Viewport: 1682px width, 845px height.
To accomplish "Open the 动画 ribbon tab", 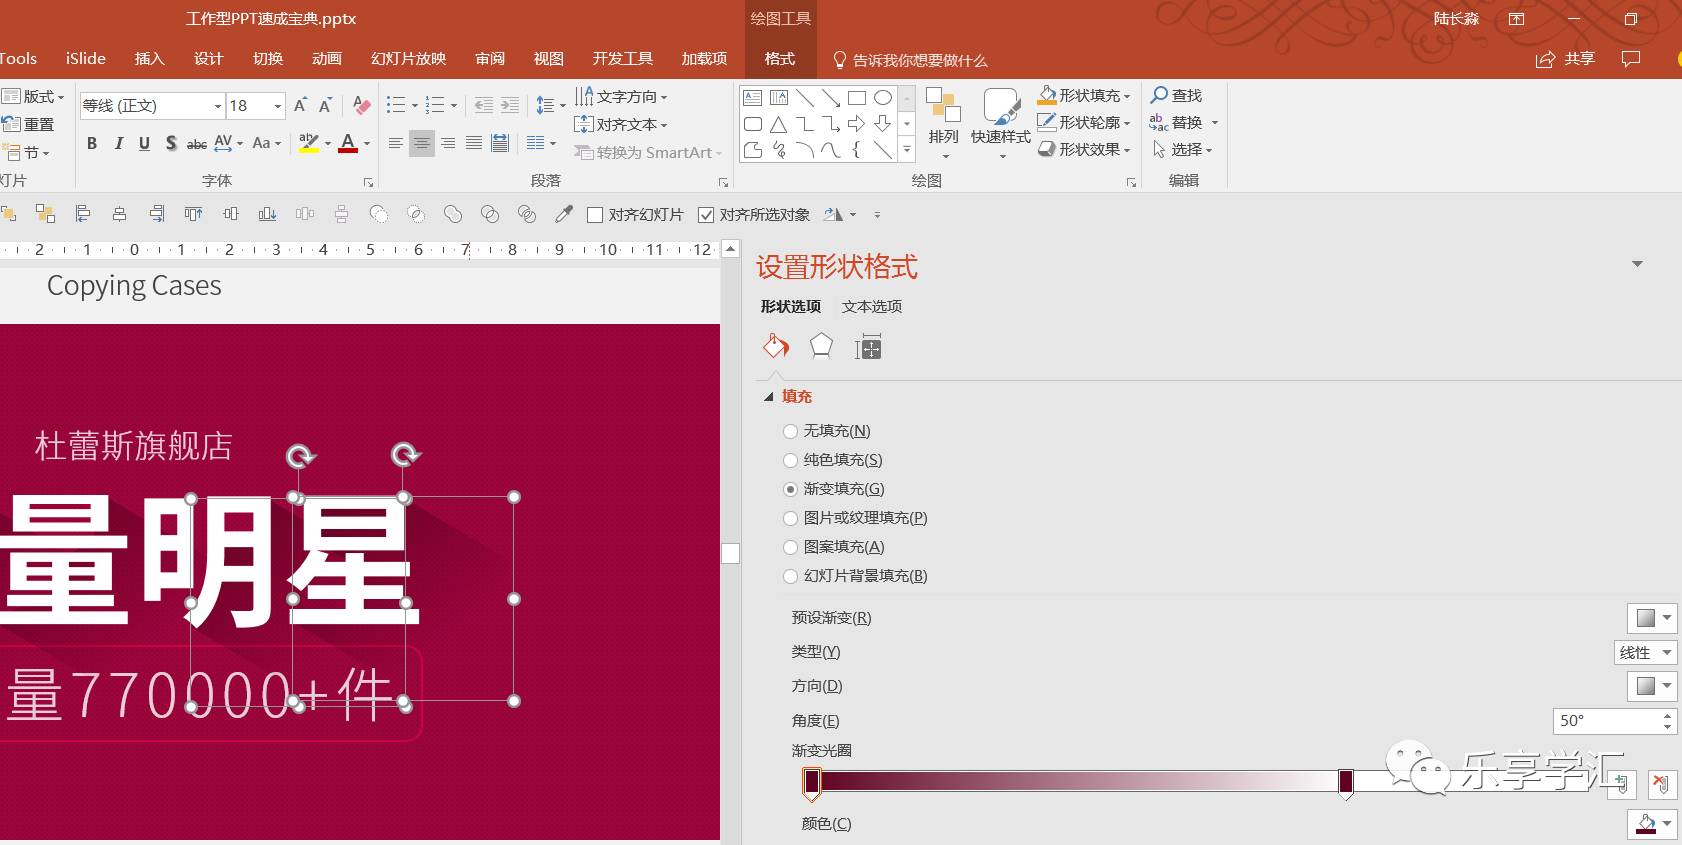I will [x=326, y=58].
